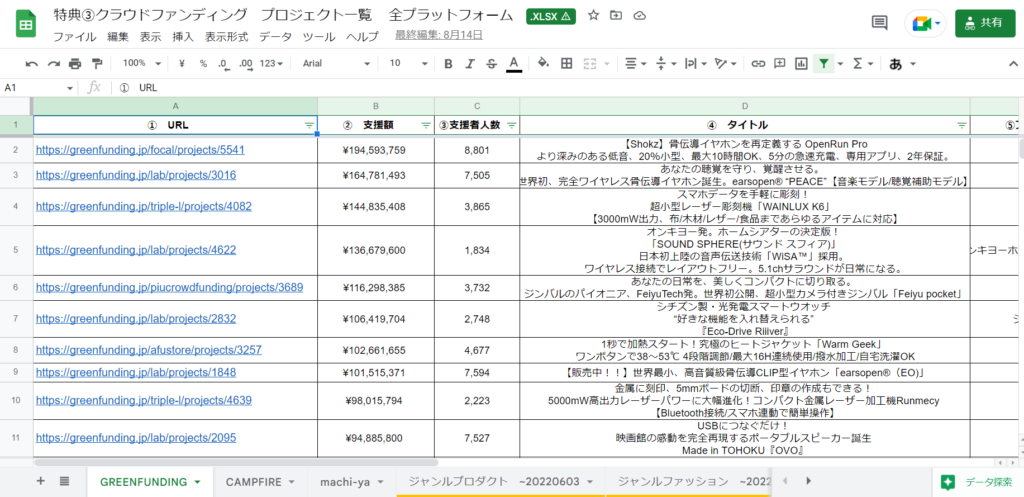1024x497 pixels.
Task: Collapse toolbar with up chevron
Action: click(1014, 63)
